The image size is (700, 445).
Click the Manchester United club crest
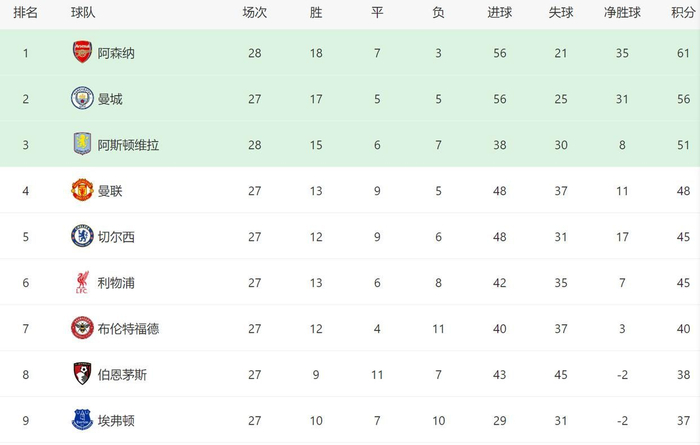click(x=82, y=190)
